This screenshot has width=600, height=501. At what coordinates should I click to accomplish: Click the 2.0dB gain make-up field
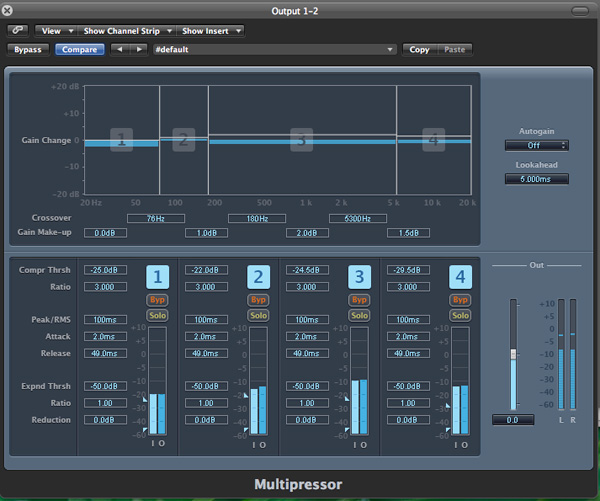point(307,233)
